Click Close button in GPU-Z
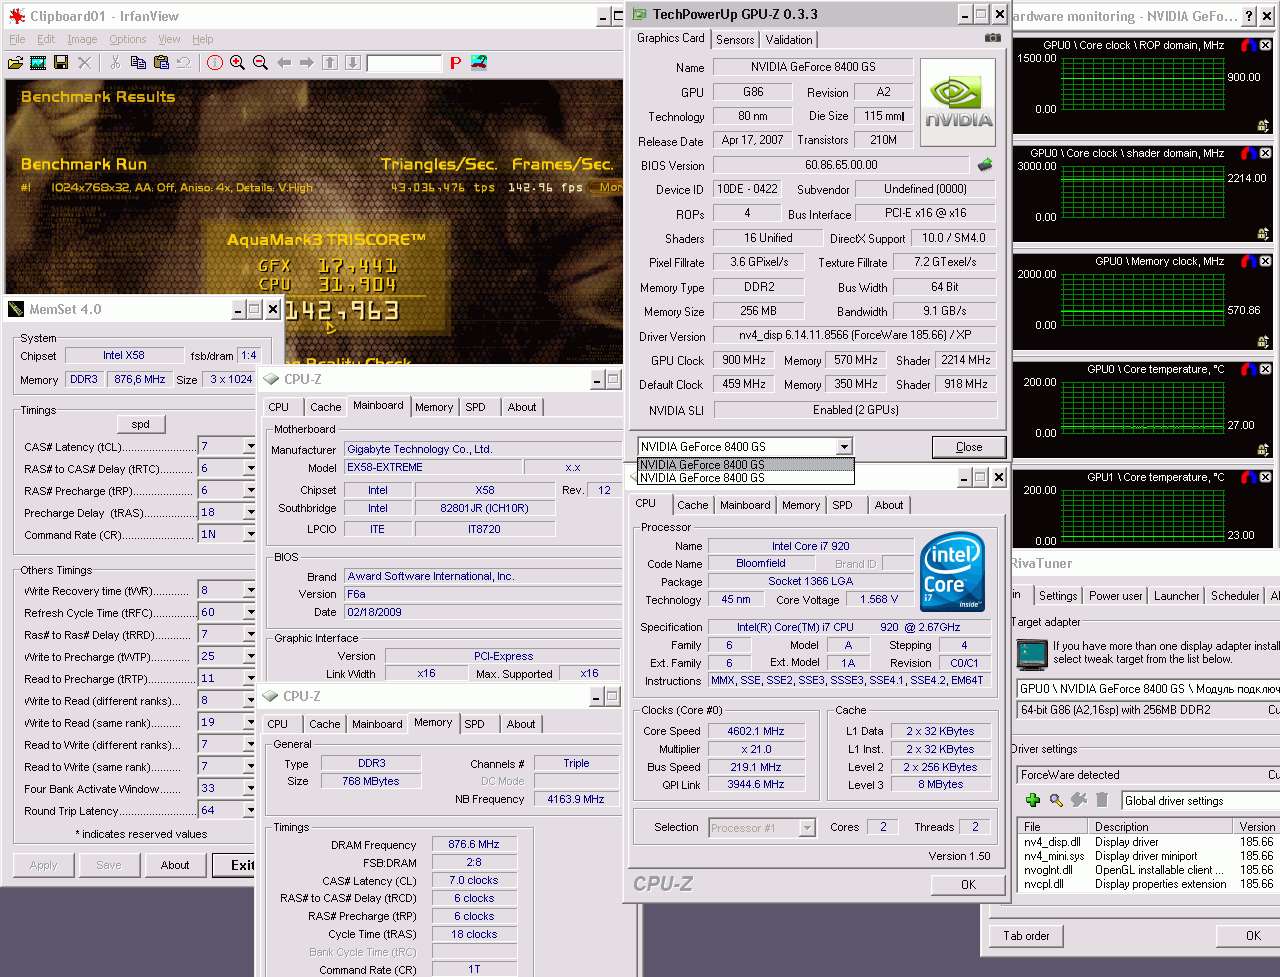The height and width of the screenshot is (977, 1280). [968, 447]
